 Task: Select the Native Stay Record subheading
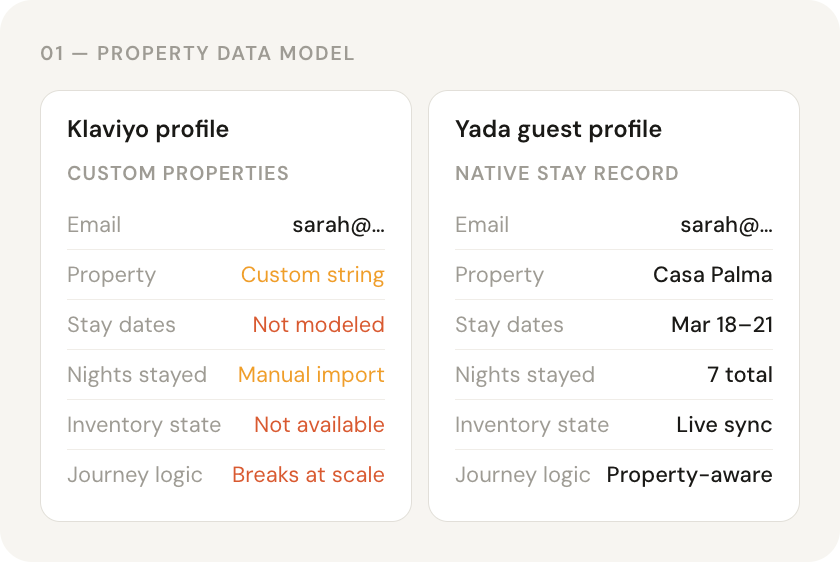point(567,174)
